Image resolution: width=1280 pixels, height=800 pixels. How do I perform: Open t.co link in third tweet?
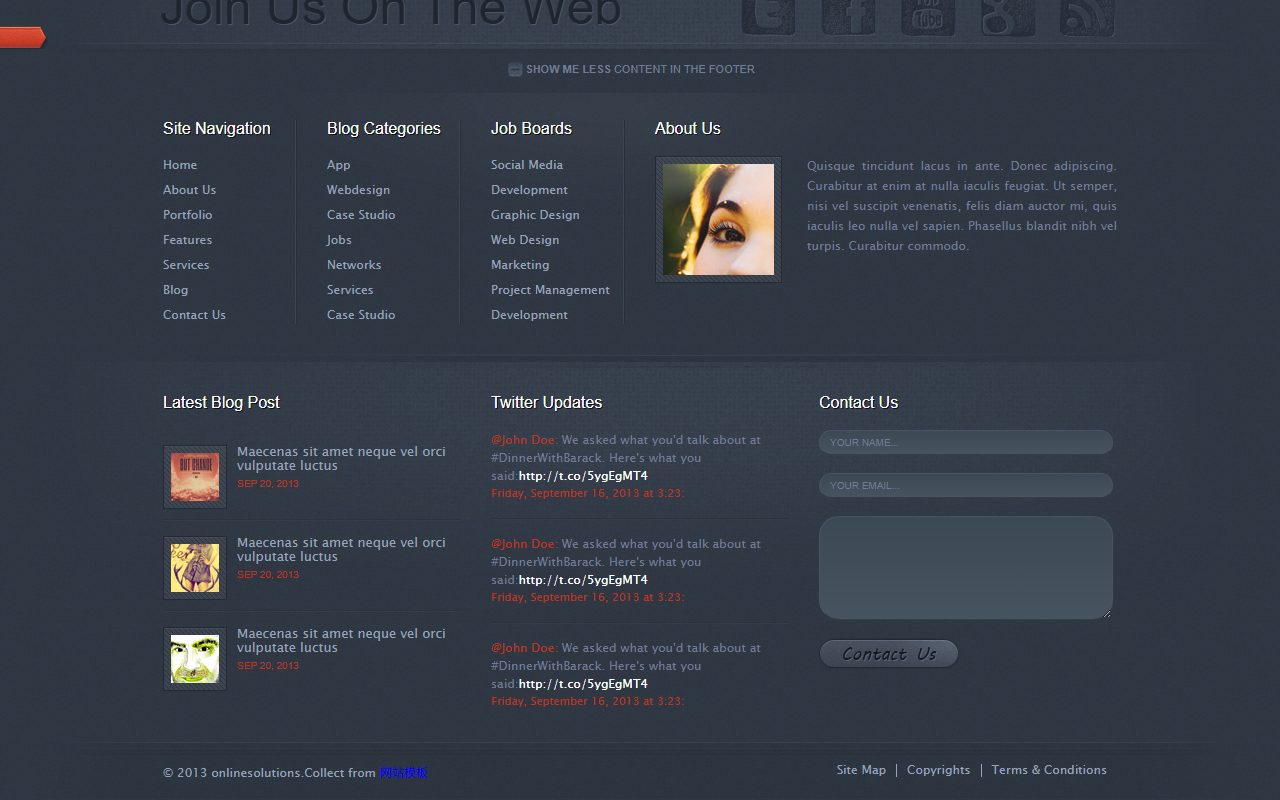click(583, 684)
